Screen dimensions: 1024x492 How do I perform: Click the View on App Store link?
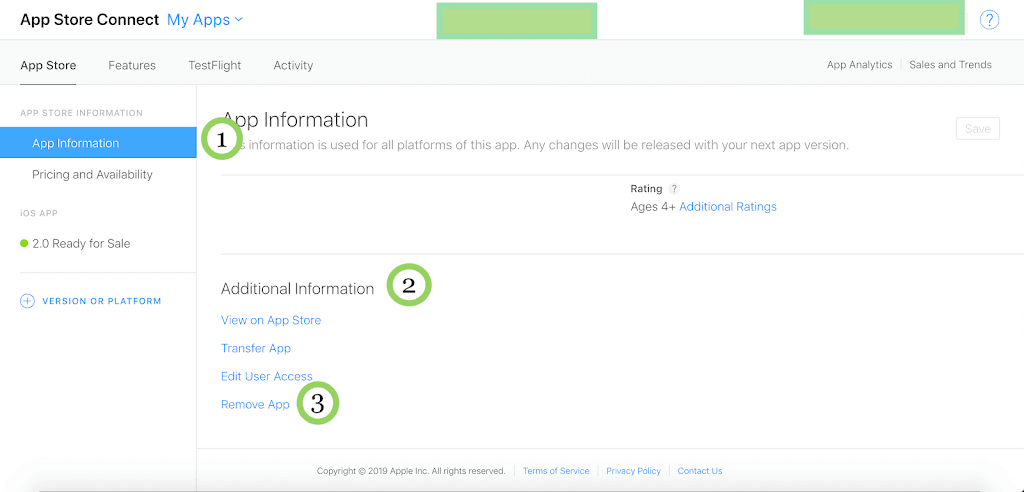click(271, 320)
